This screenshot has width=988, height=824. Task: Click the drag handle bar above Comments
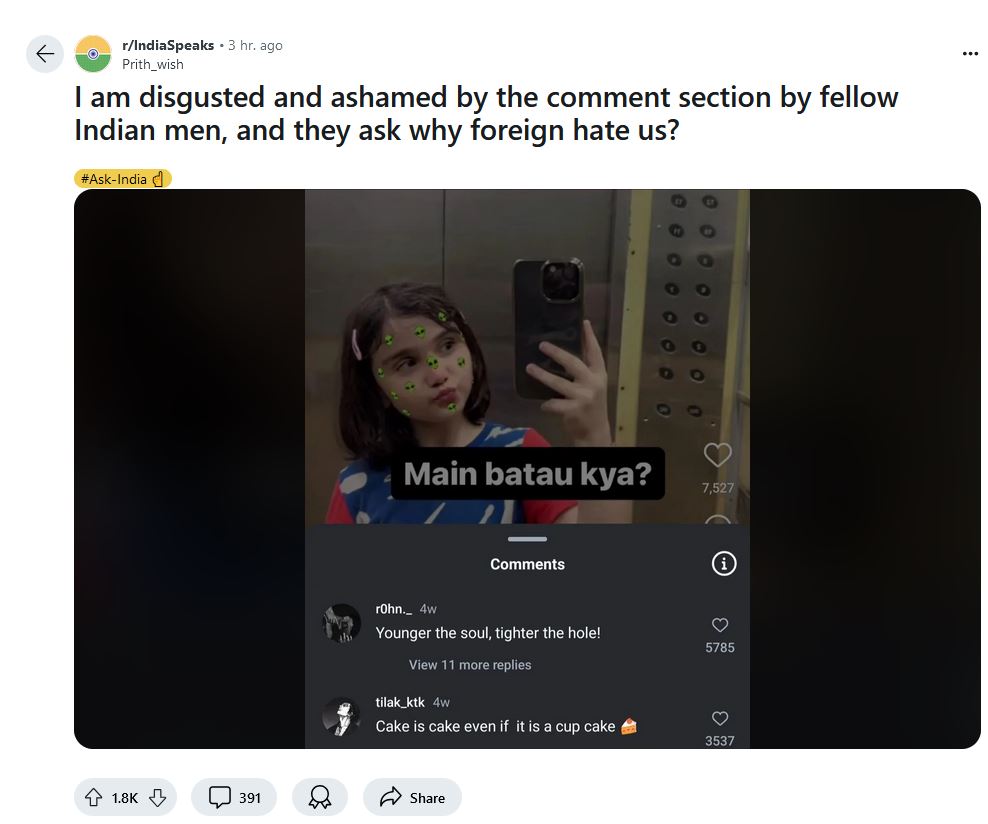527,539
